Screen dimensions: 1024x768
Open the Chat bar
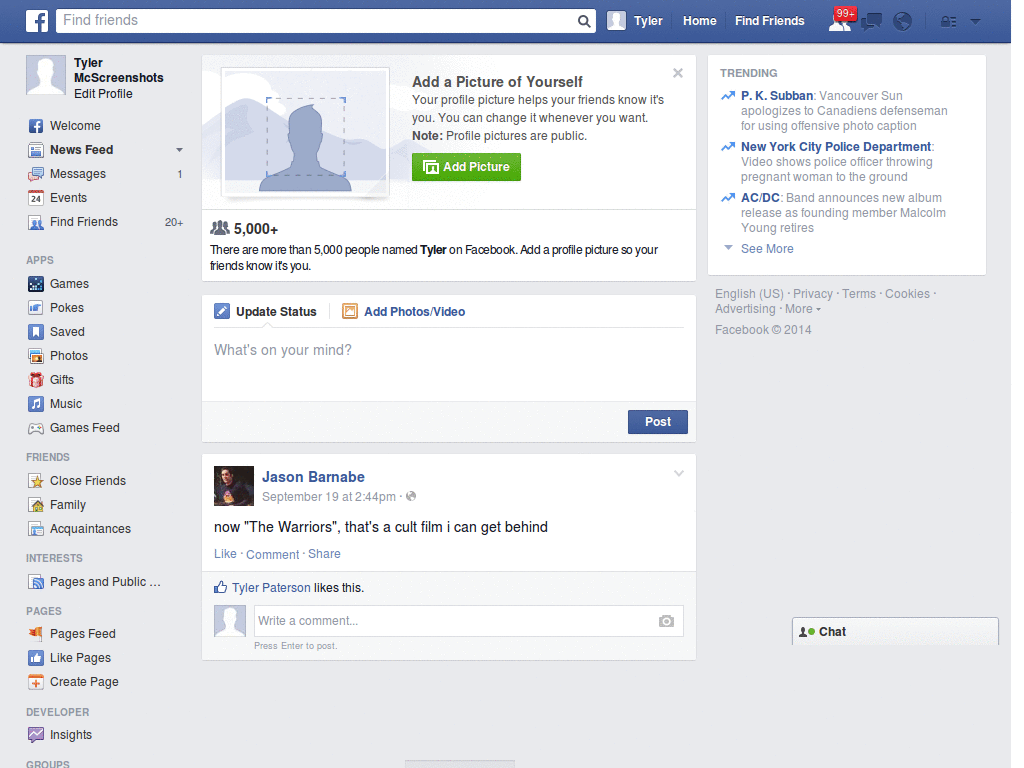pyautogui.click(x=895, y=632)
